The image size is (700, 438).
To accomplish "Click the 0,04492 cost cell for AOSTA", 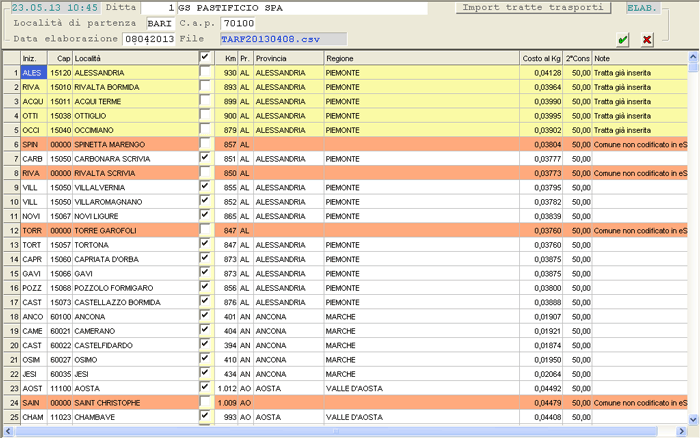I will point(541,388).
